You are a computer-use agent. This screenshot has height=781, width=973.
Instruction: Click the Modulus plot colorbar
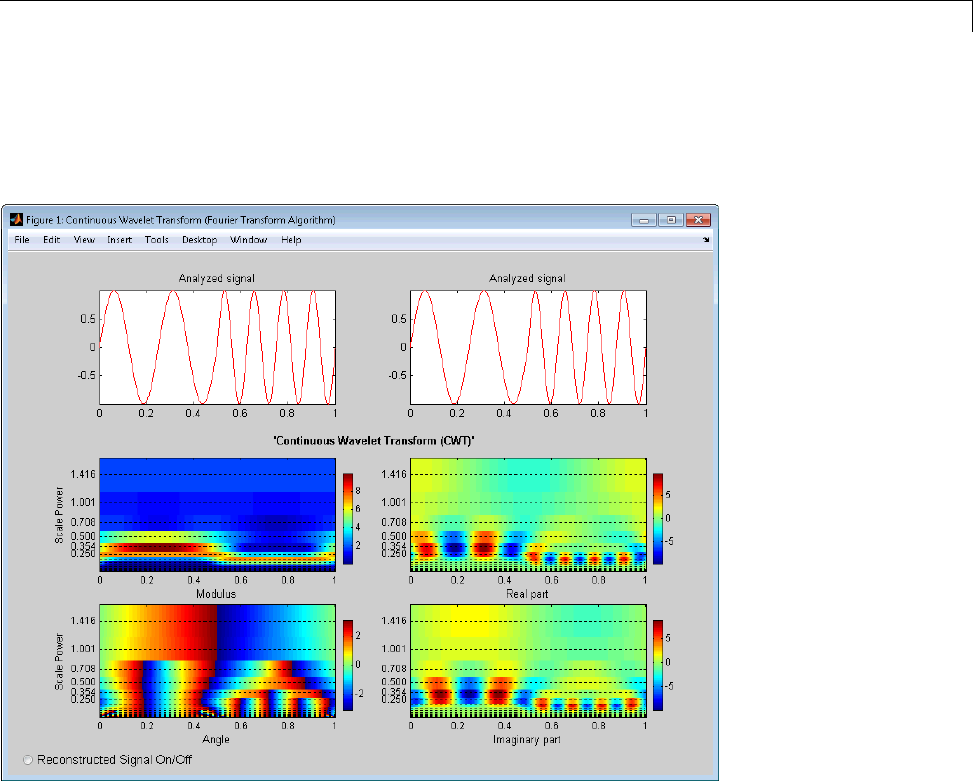[347, 518]
